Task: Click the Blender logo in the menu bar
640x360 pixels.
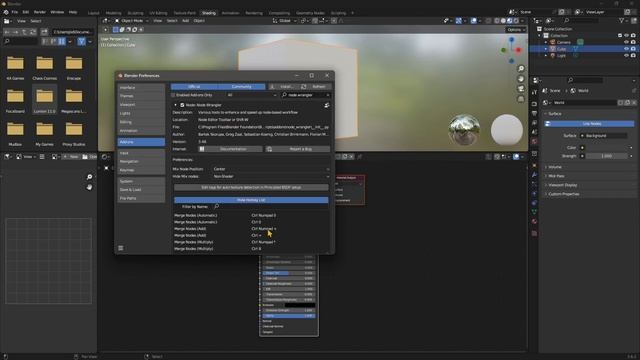Action: [6, 12]
